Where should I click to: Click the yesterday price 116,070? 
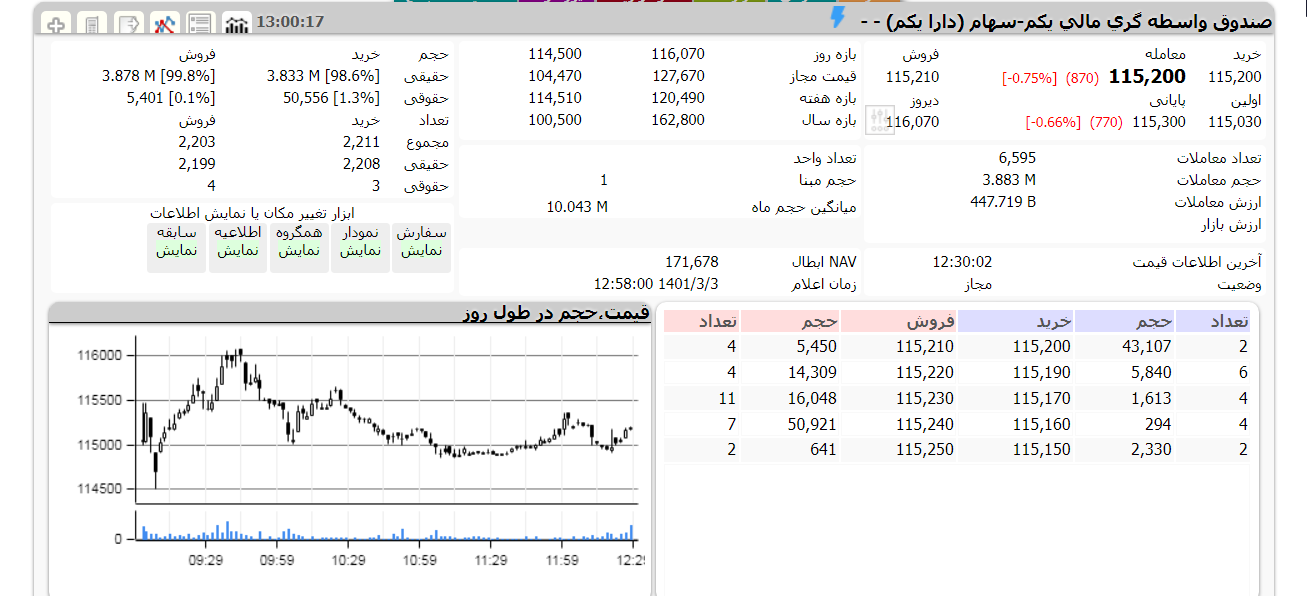pos(912,122)
